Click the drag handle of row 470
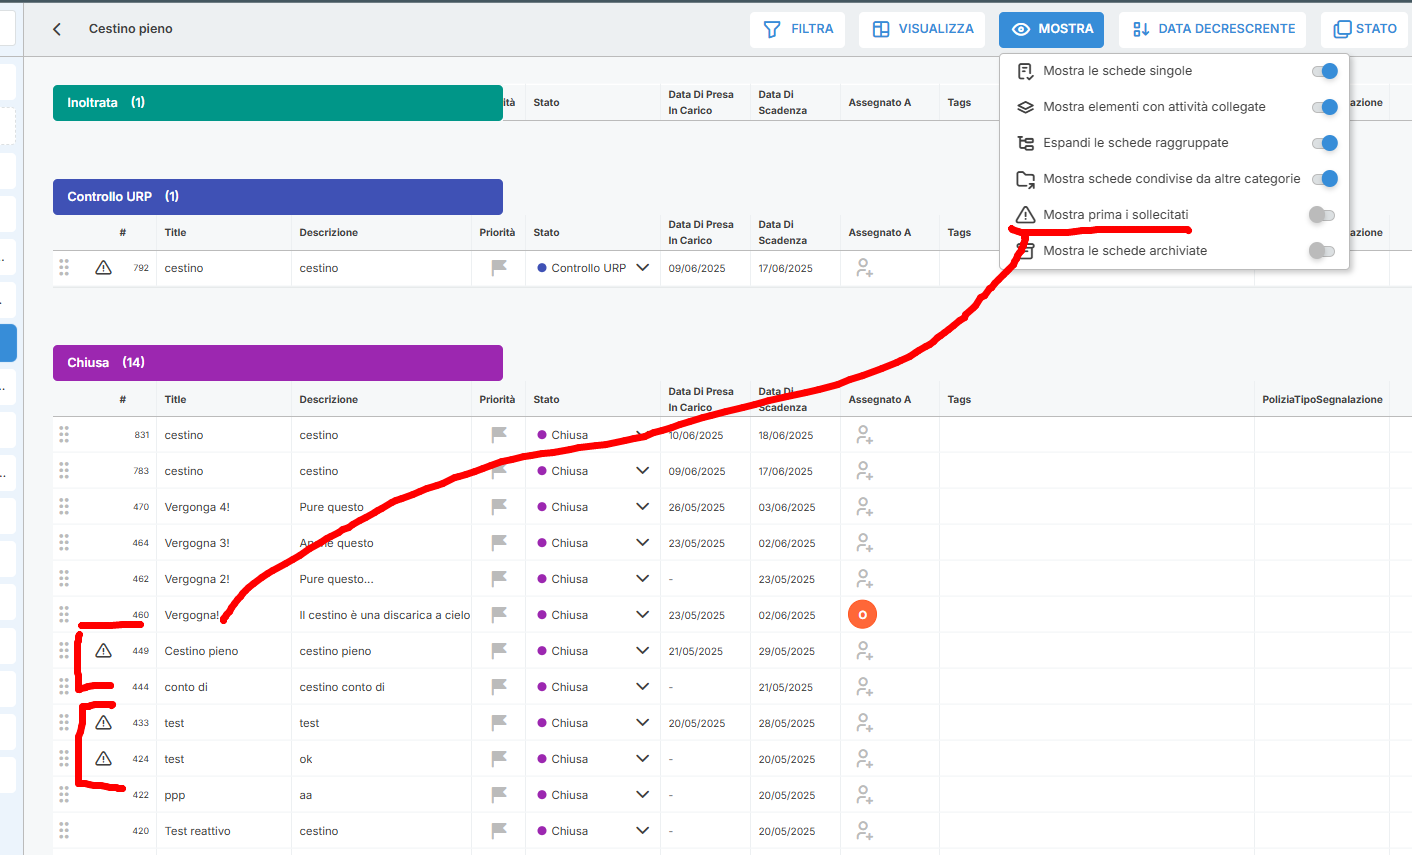The height and width of the screenshot is (855, 1412). point(64,507)
